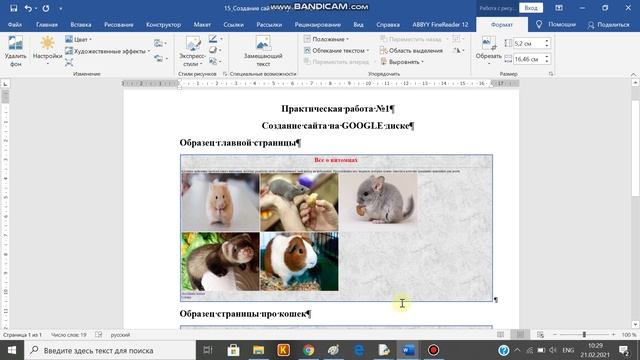Click the Task View icon on the taskbar
This screenshot has height=360, width=640.
(208, 350)
